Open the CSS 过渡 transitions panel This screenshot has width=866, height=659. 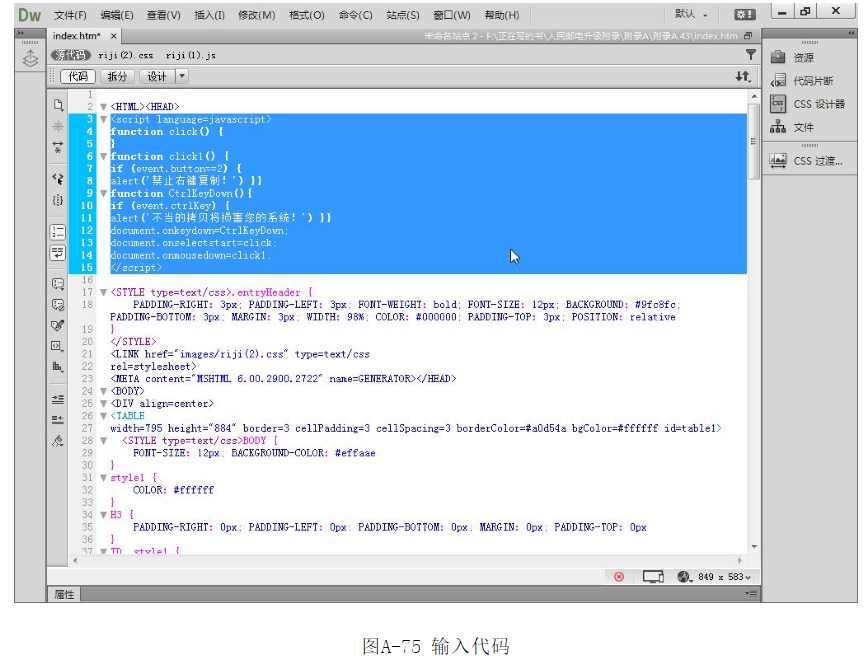(x=817, y=161)
